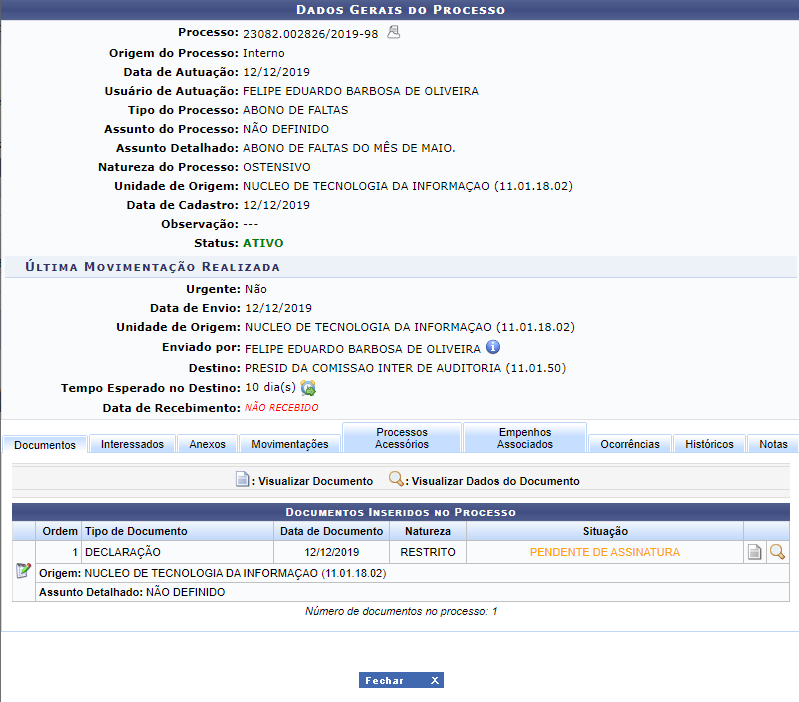Click the PENDENTE DE ASSINATURA status cell
Viewport: 799px width, 702px height.
(x=604, y=552)
